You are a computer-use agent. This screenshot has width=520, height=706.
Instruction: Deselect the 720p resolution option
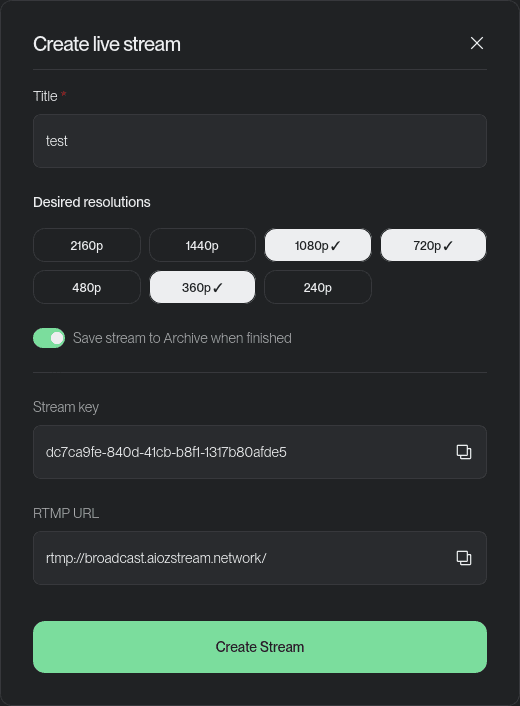(x=433, y=245)
